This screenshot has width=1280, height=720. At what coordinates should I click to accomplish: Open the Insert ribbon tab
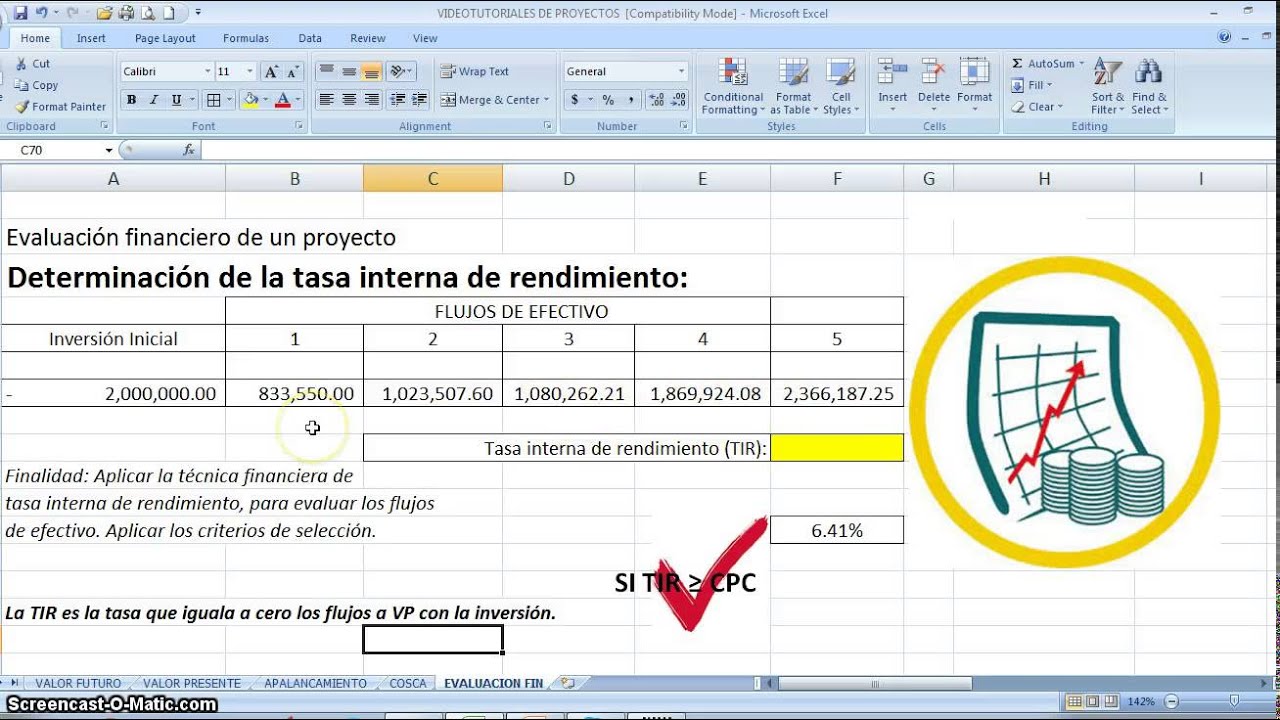91,38
